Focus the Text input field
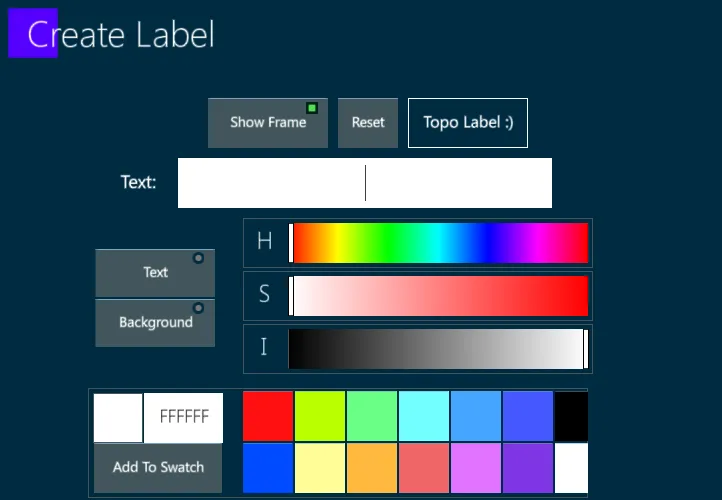This screenshot has height=500, width=722. (365, 183)
